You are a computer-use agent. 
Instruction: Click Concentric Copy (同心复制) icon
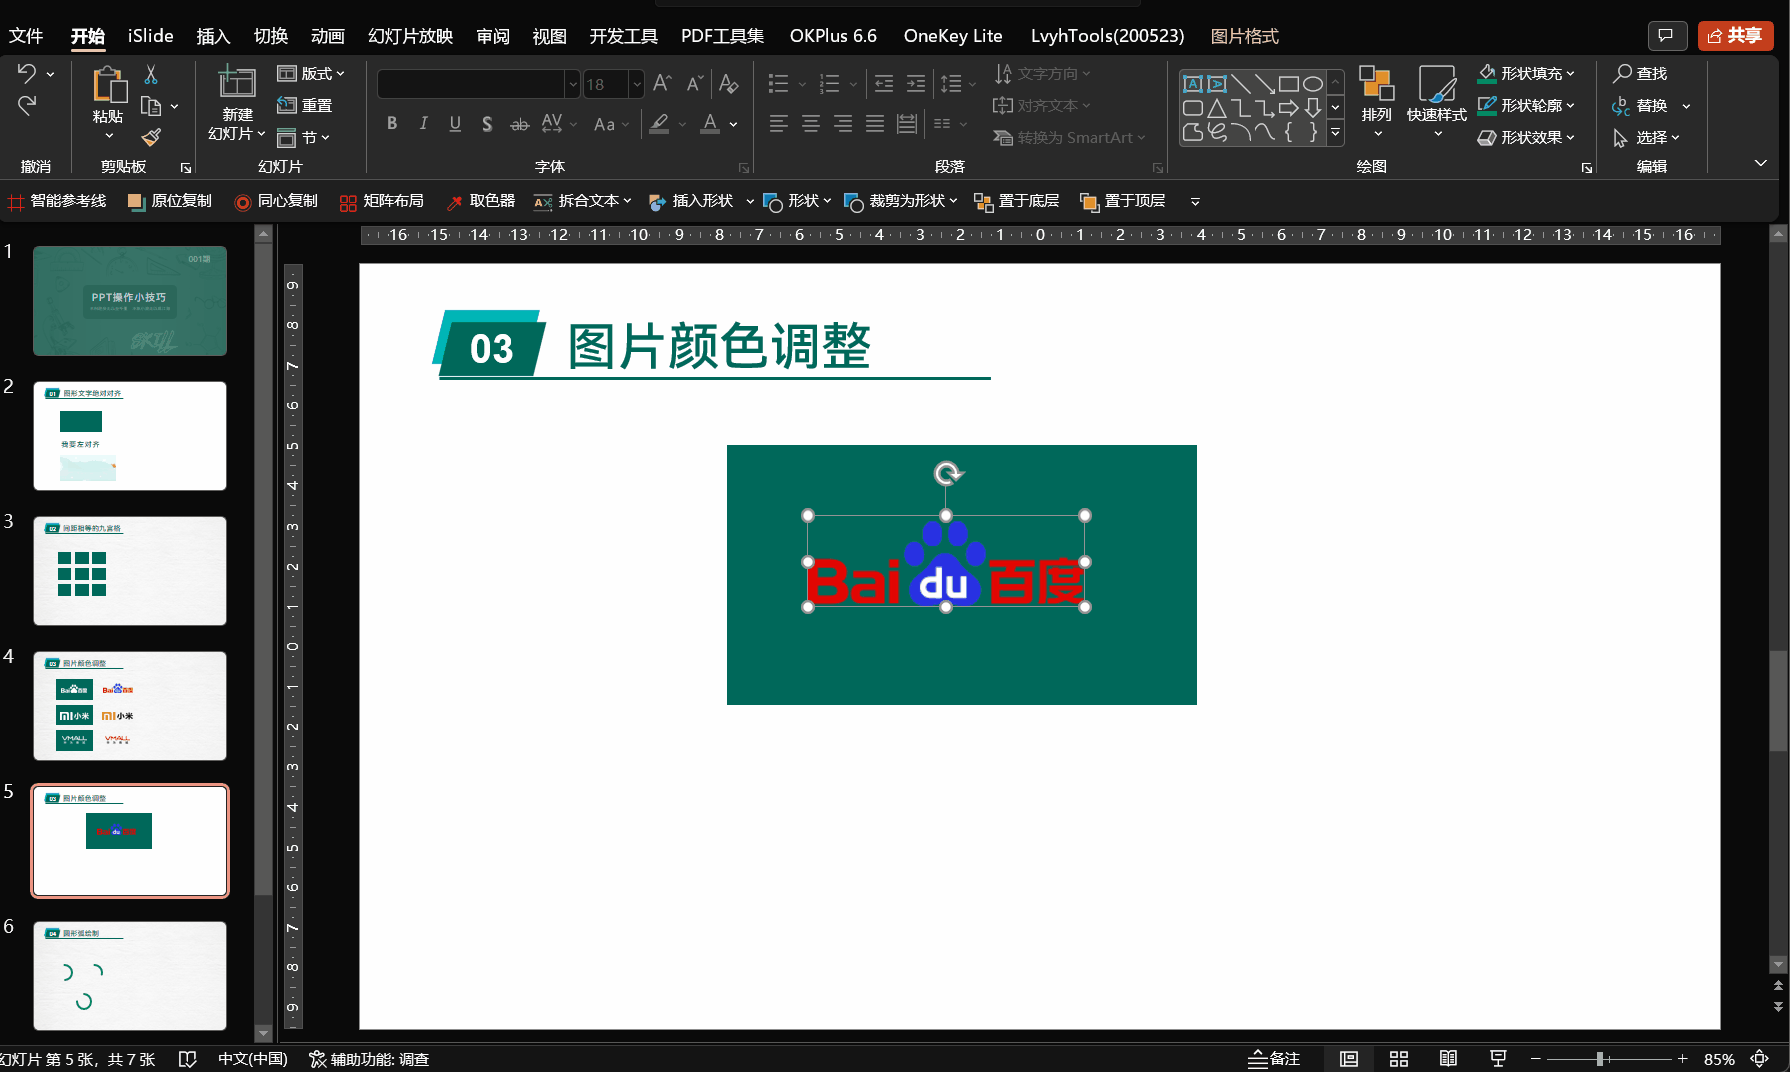[x=242, y=202]
